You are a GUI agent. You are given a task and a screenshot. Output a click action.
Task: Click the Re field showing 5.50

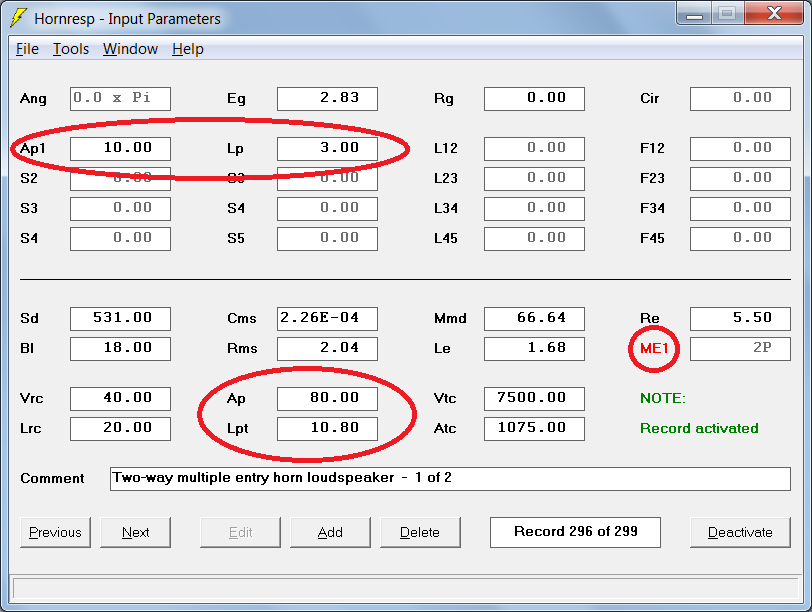coord(741,319)
